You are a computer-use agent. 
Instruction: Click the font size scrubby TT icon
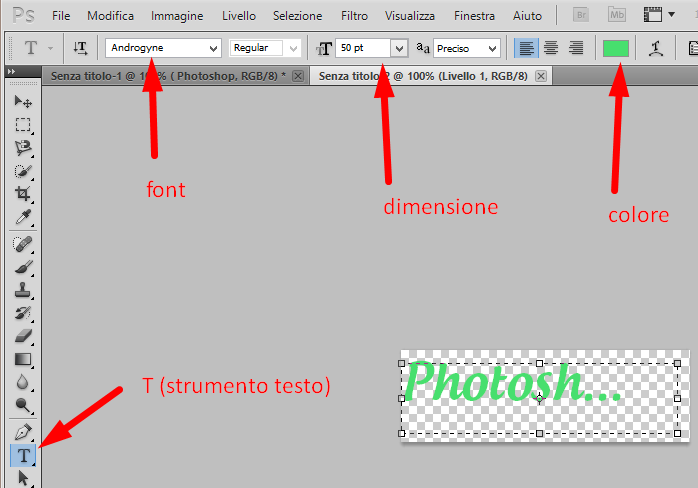(324, 49)
